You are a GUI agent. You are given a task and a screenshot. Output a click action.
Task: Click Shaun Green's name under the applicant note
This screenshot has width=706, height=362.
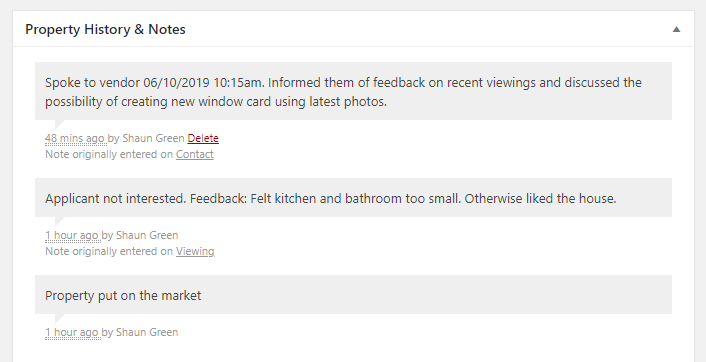pos(147,235)
